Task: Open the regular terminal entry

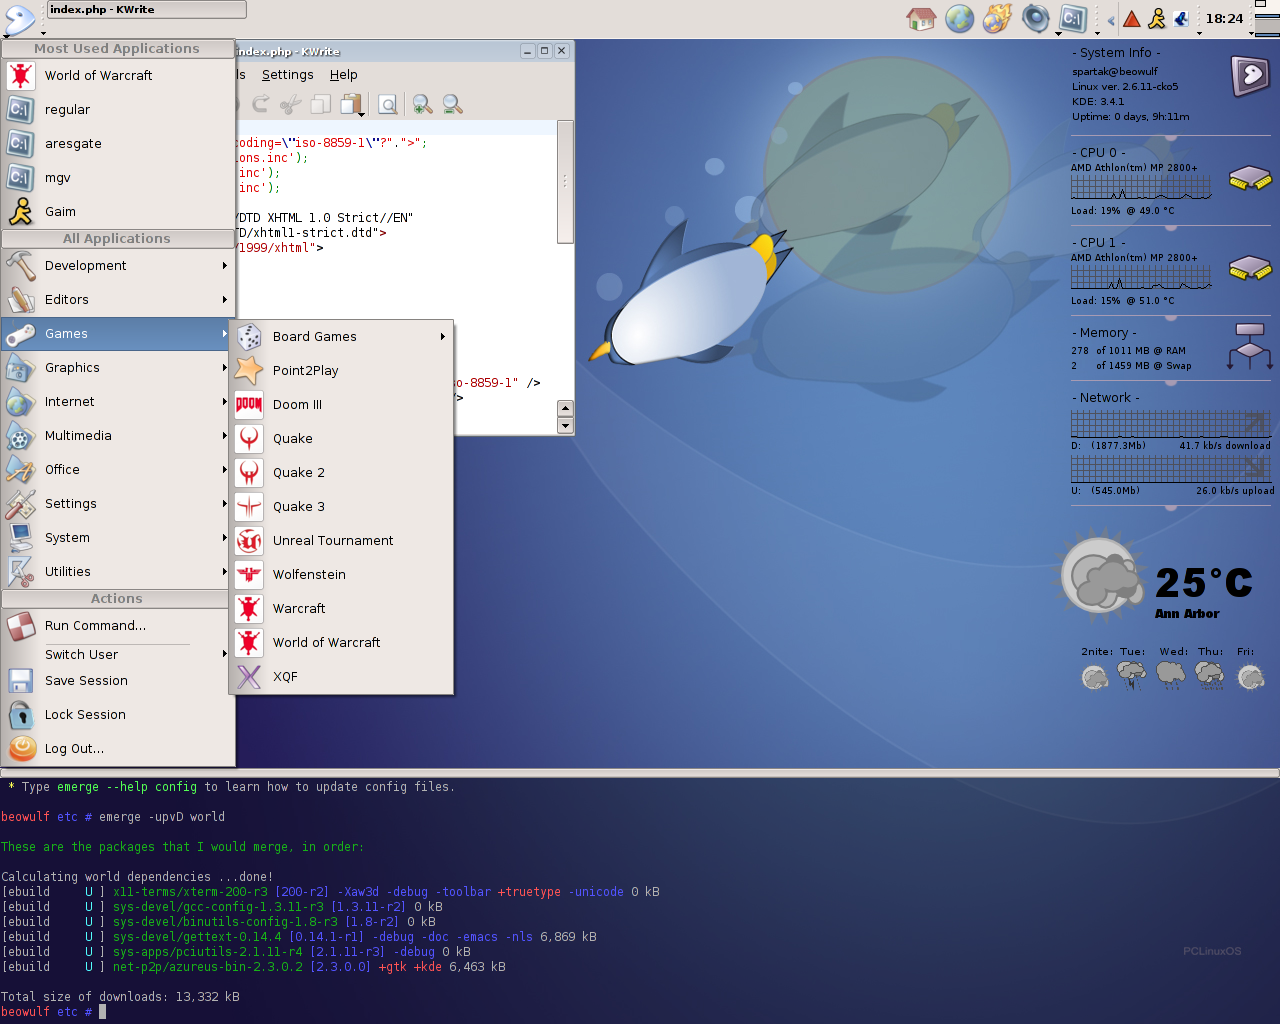Action: (118, 109)
